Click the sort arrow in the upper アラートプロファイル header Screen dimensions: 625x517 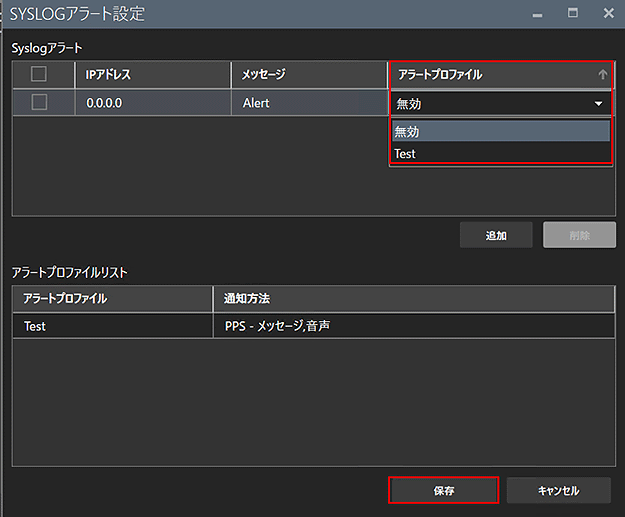(602, 74)
